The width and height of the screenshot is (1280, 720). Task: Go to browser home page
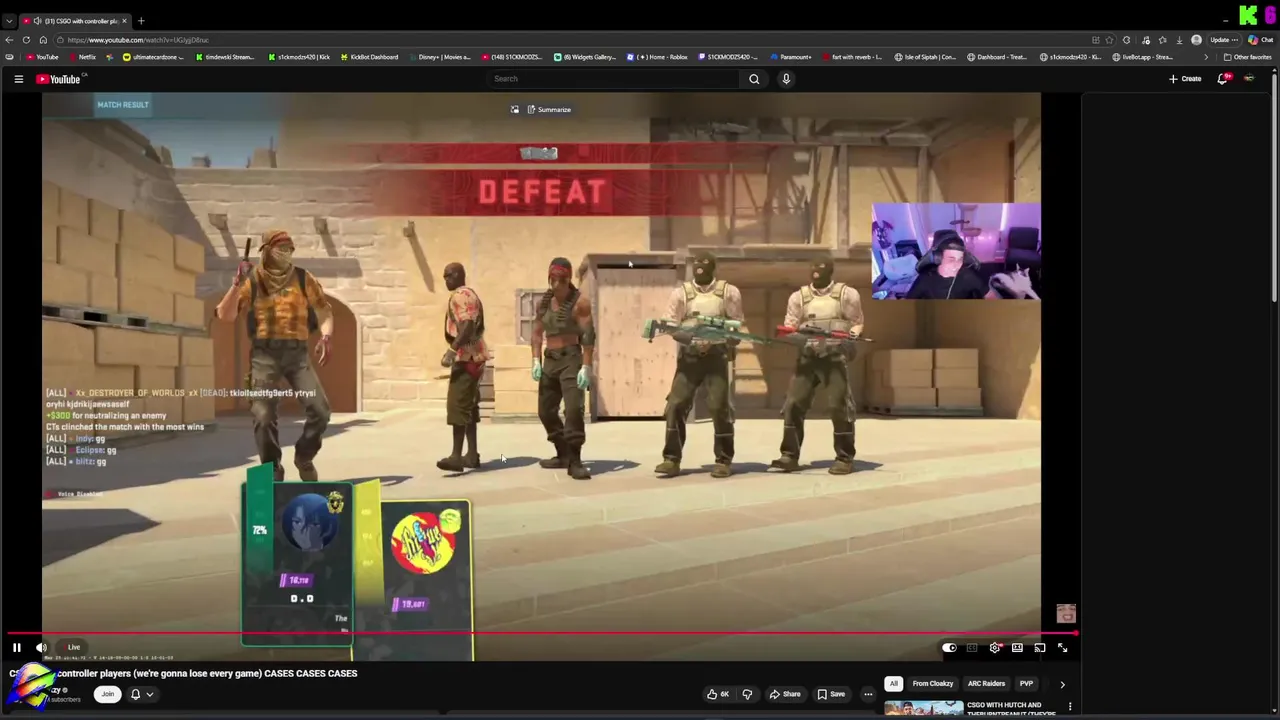[43, 40]
